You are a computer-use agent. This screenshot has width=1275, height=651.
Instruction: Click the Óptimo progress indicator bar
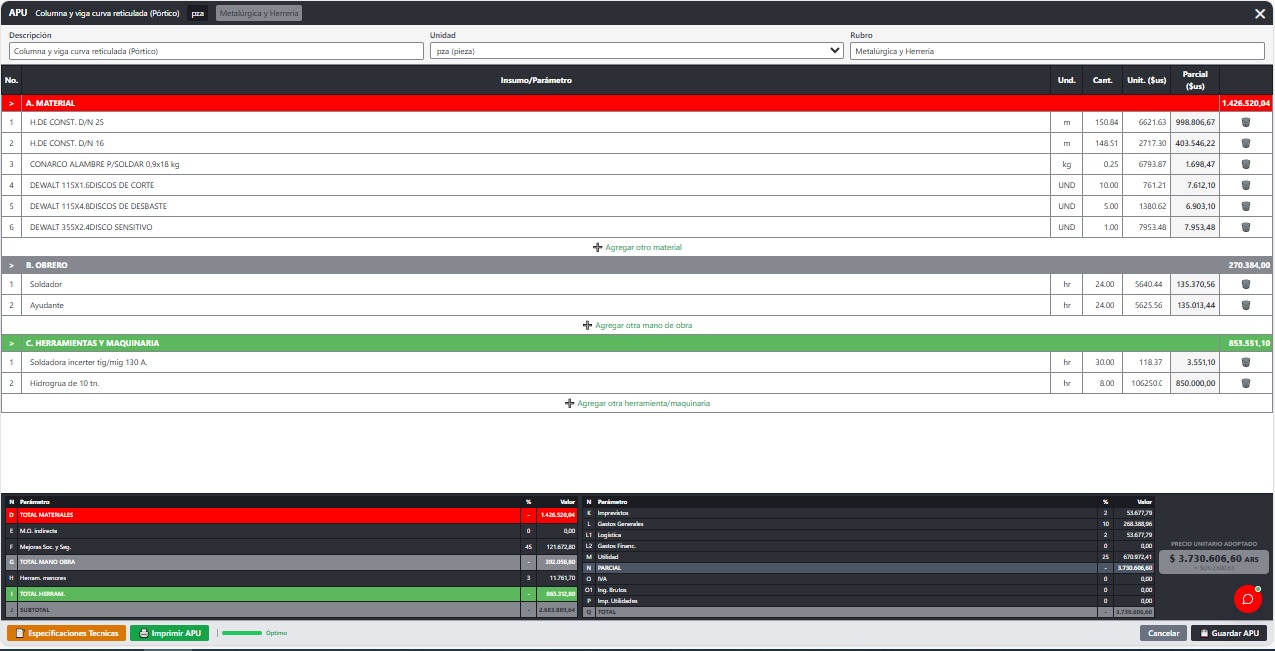coord(241,633)
